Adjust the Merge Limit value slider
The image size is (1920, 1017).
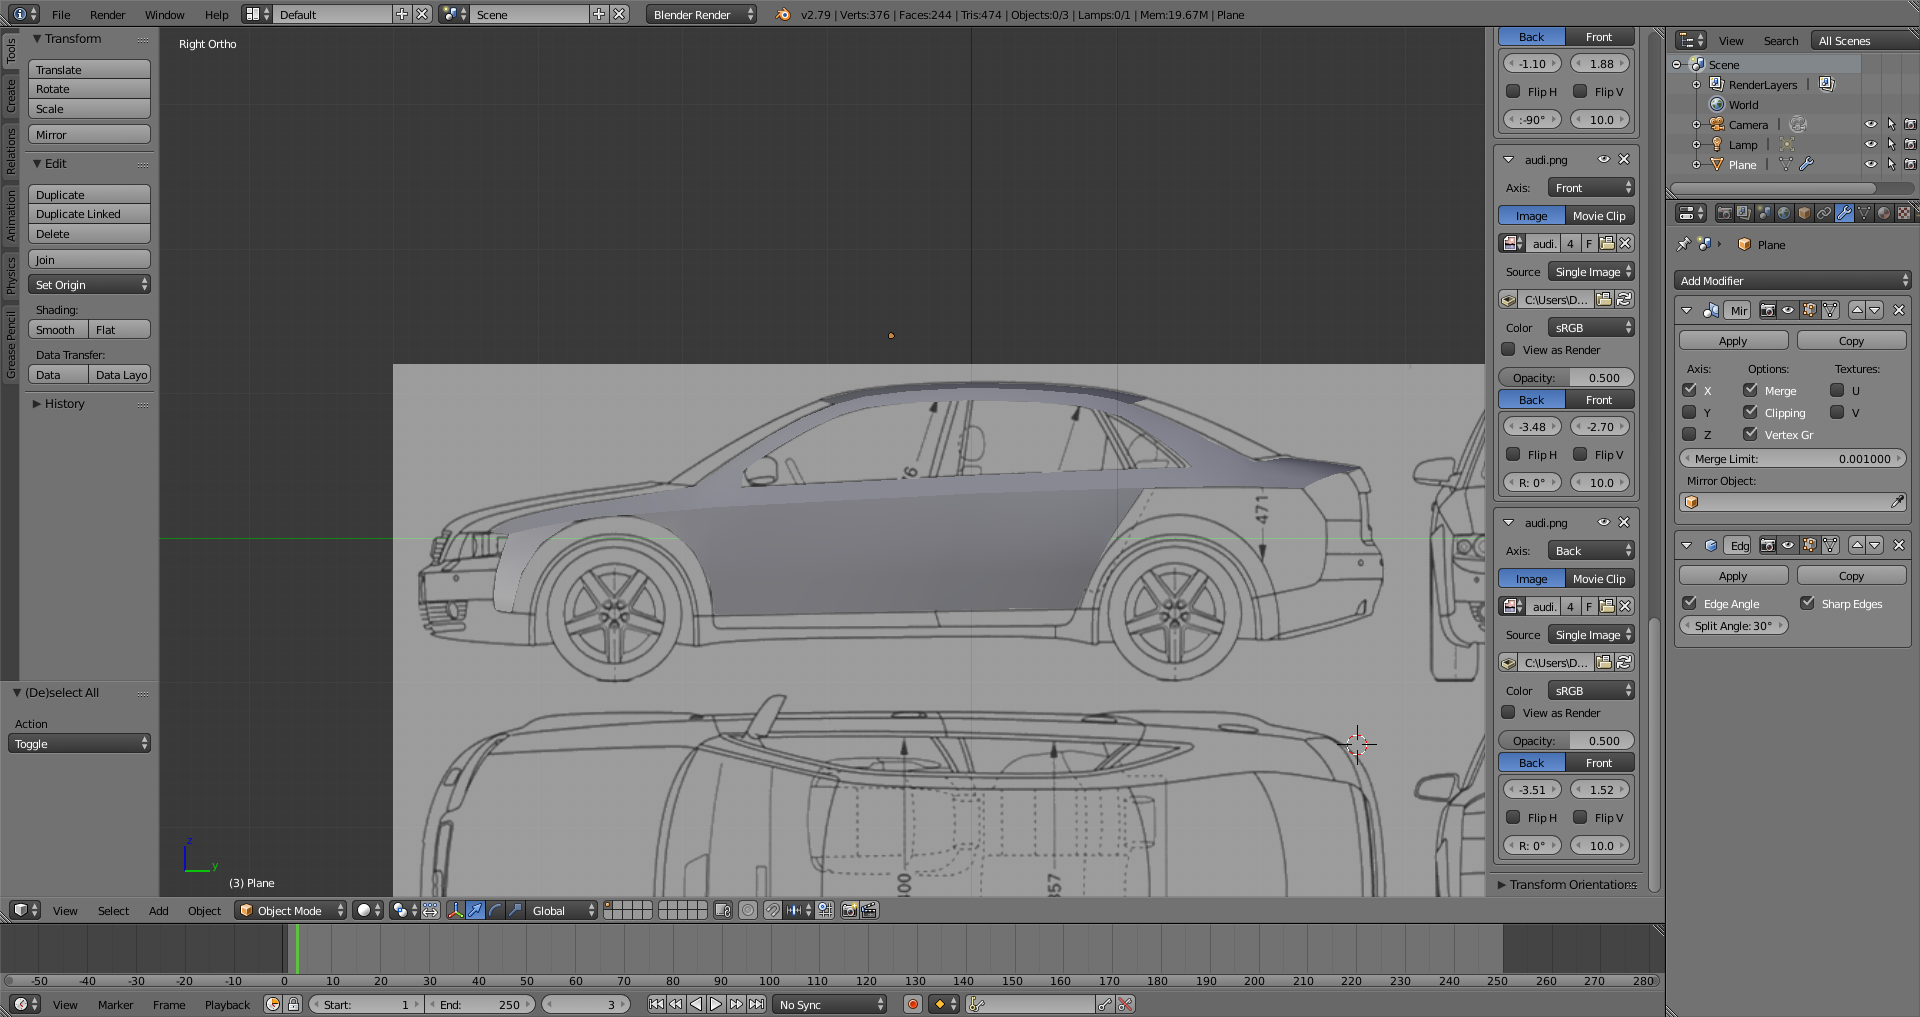pyautogui.click(x=1793, y=459)
